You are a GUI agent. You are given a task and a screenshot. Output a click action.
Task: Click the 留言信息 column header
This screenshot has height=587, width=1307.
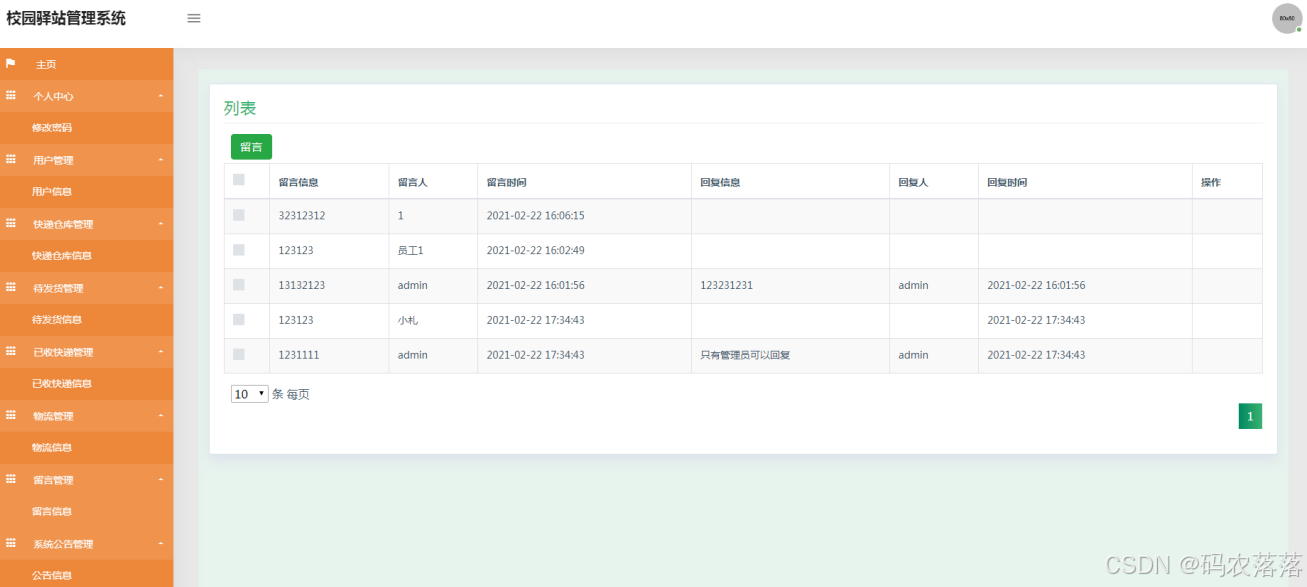[x=298, y=182]
